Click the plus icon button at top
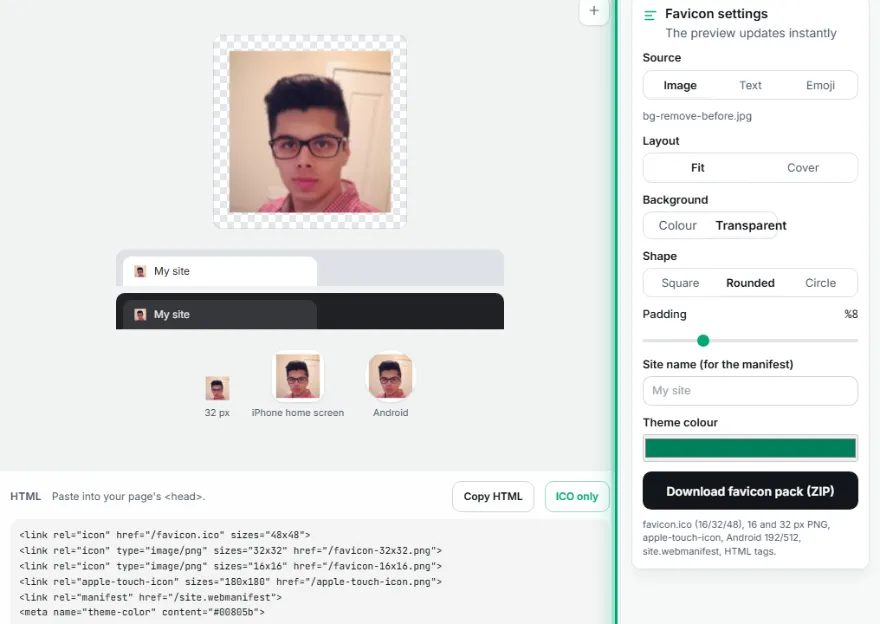Screen dimensions: 880x624 point(594,10)
